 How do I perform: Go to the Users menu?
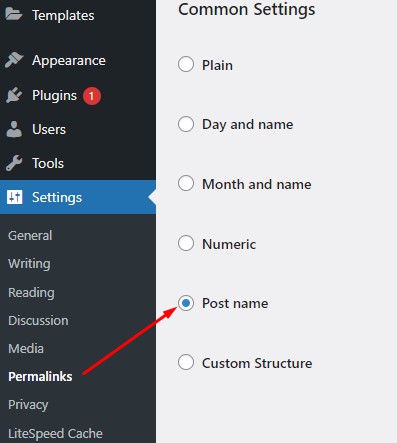(x=49, y=129)
